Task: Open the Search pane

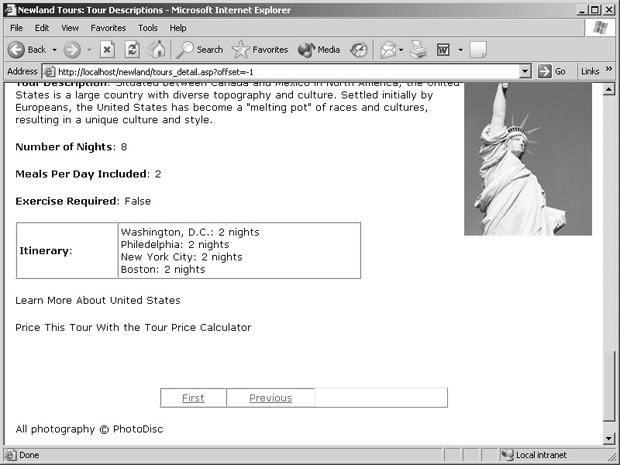Action: [x=200, y=50]
